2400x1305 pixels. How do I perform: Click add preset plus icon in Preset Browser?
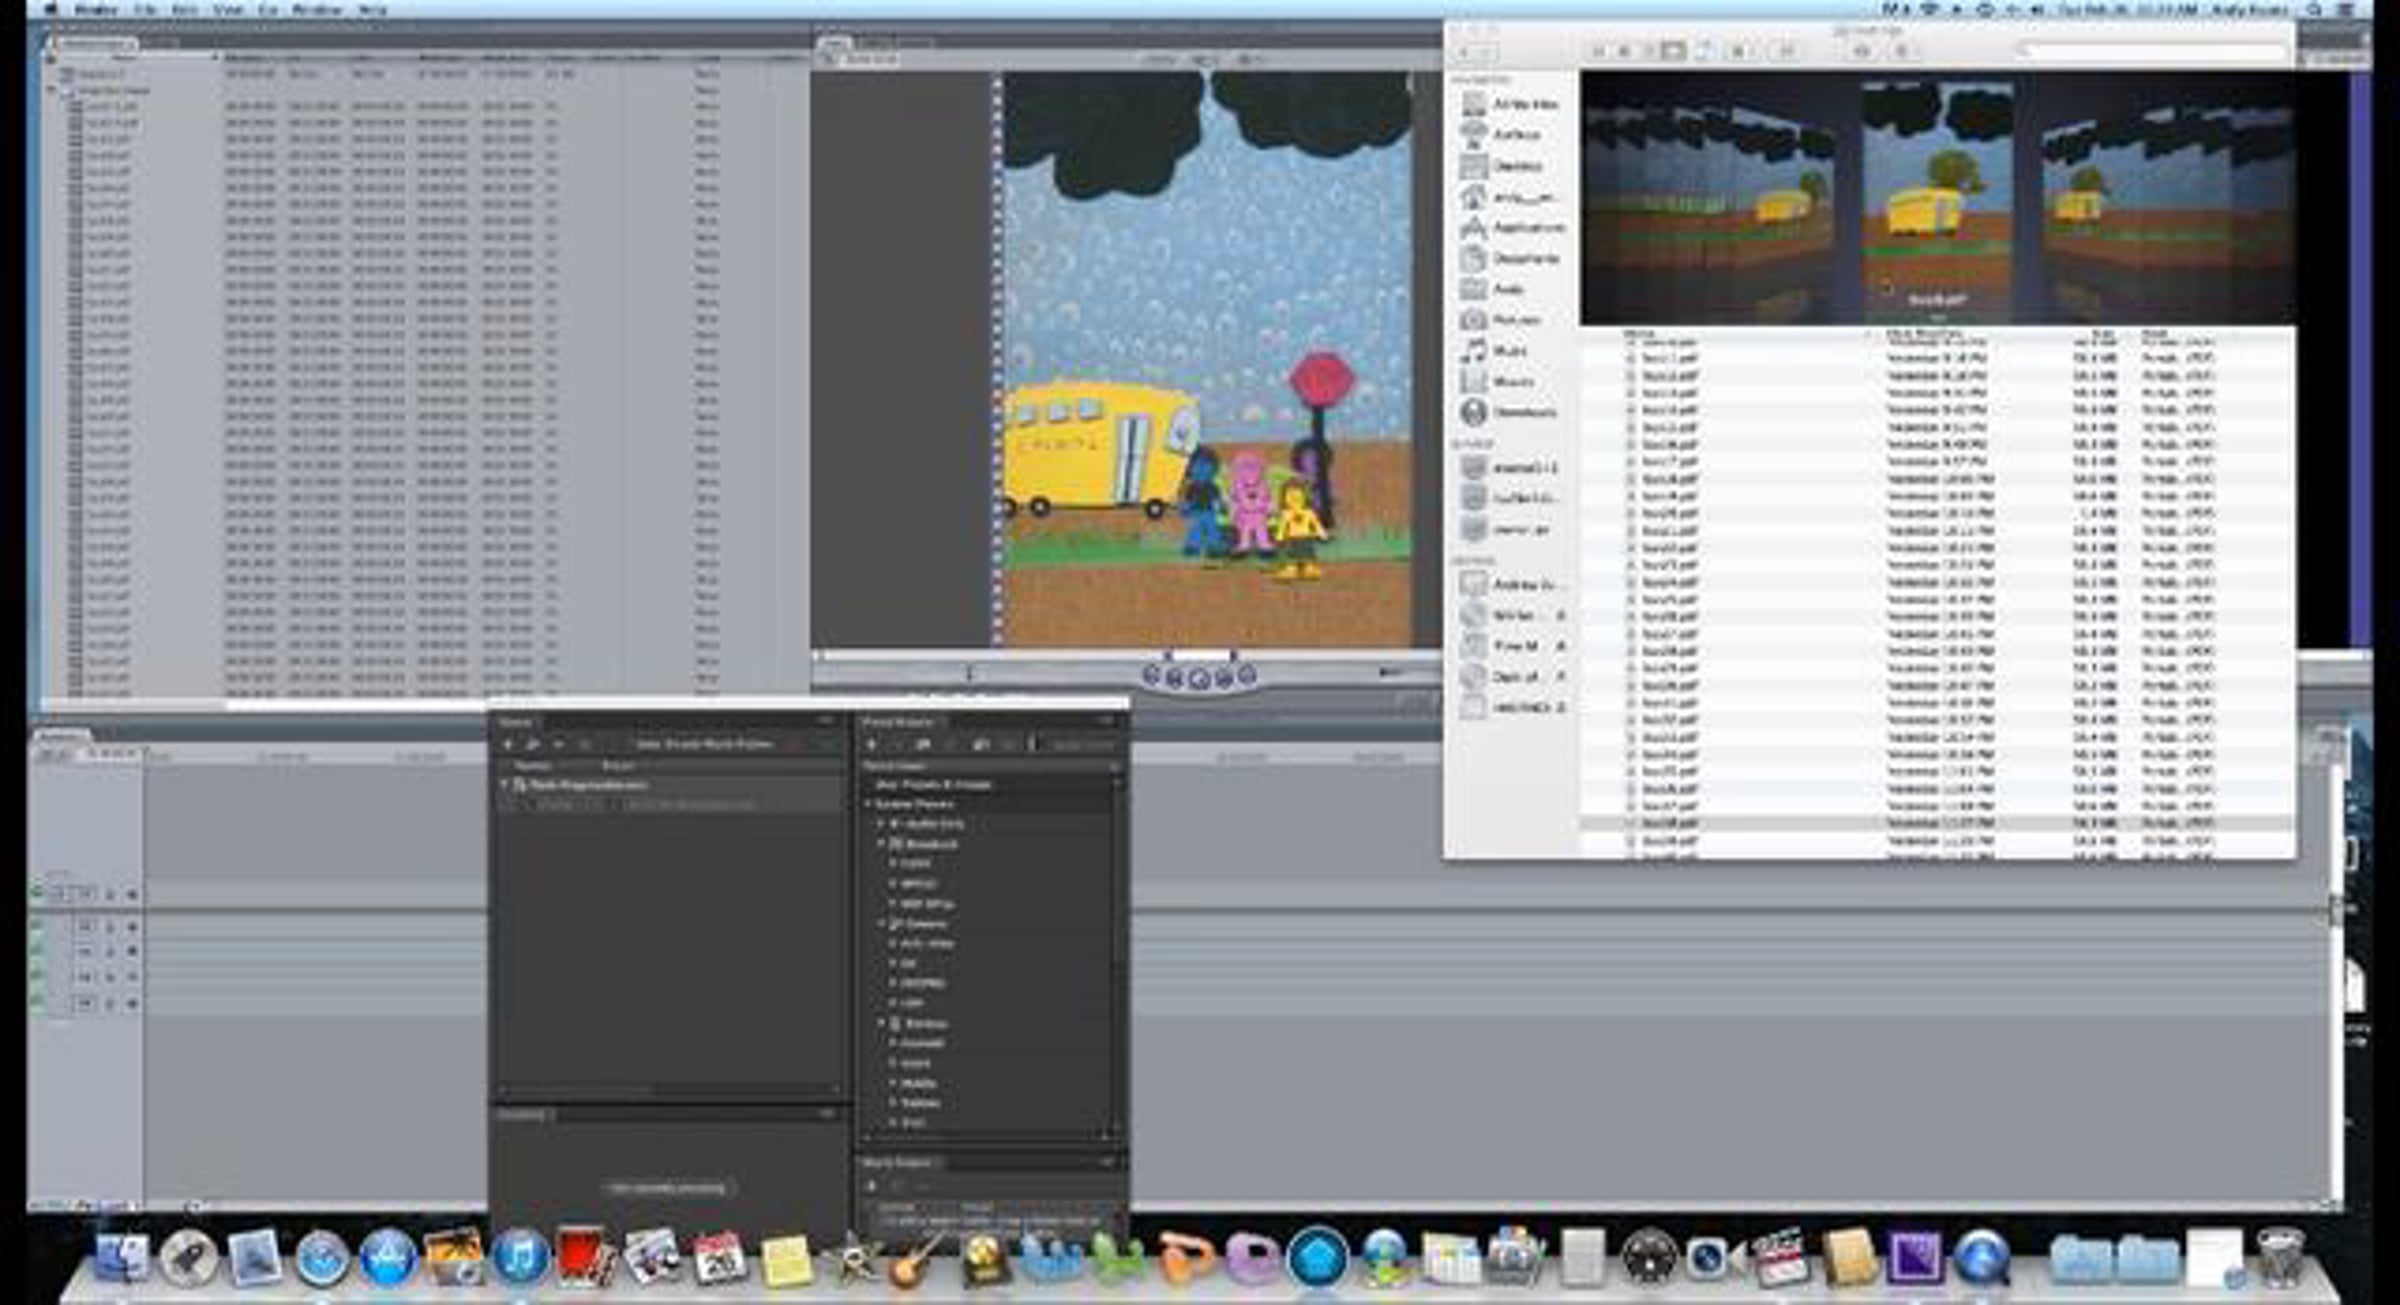tap(872, 745)
